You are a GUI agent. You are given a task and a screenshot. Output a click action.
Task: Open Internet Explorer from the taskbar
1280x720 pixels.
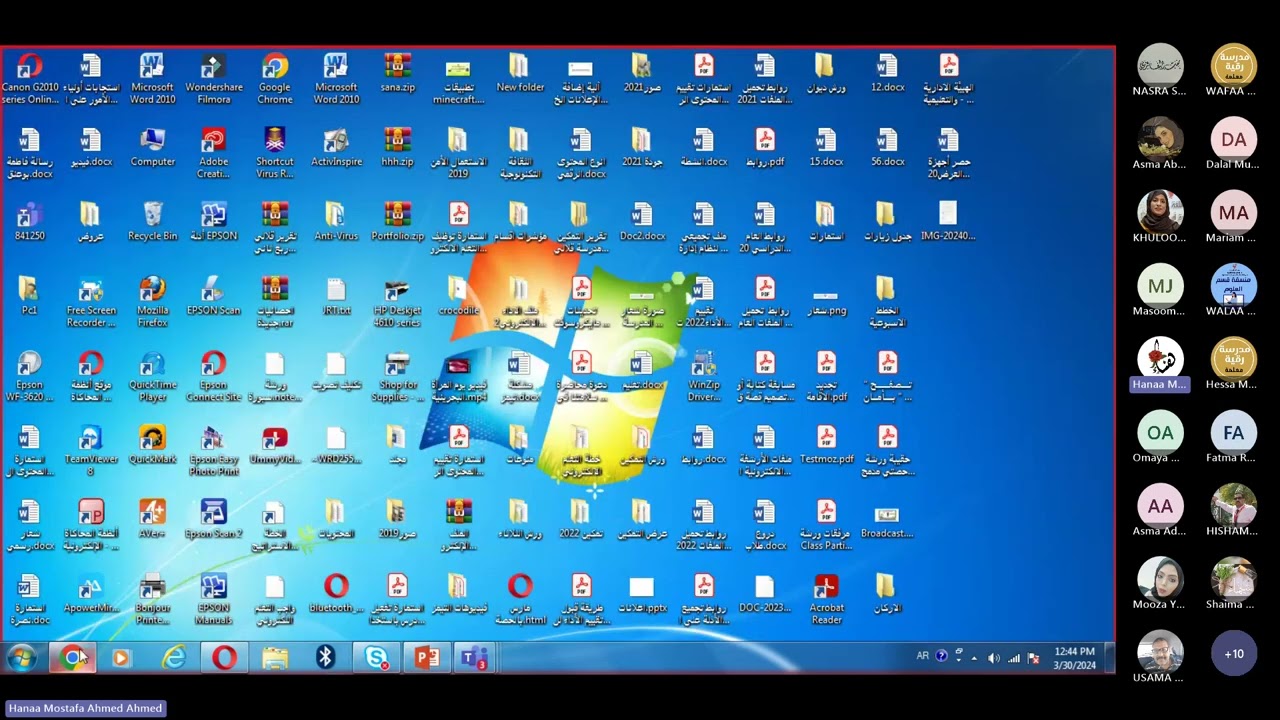pos(174,657)
